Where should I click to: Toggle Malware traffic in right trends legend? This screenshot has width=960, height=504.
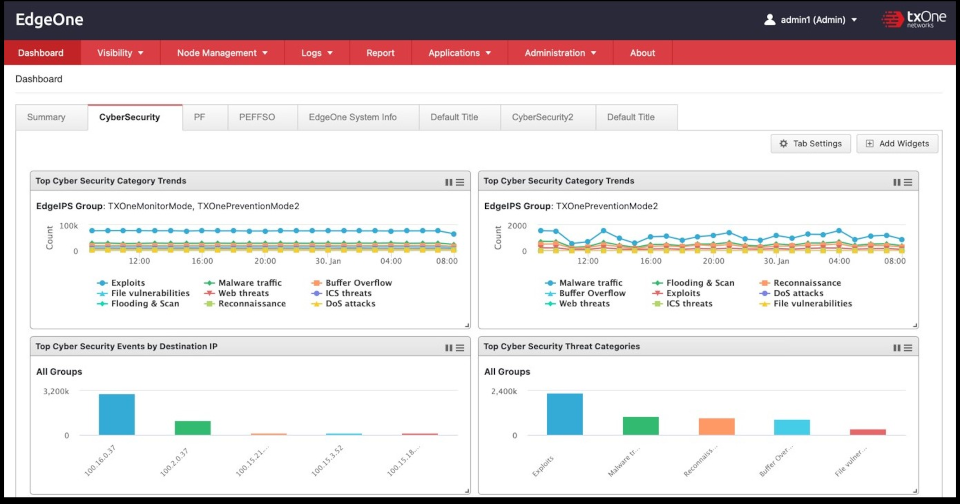pos(583,283)
